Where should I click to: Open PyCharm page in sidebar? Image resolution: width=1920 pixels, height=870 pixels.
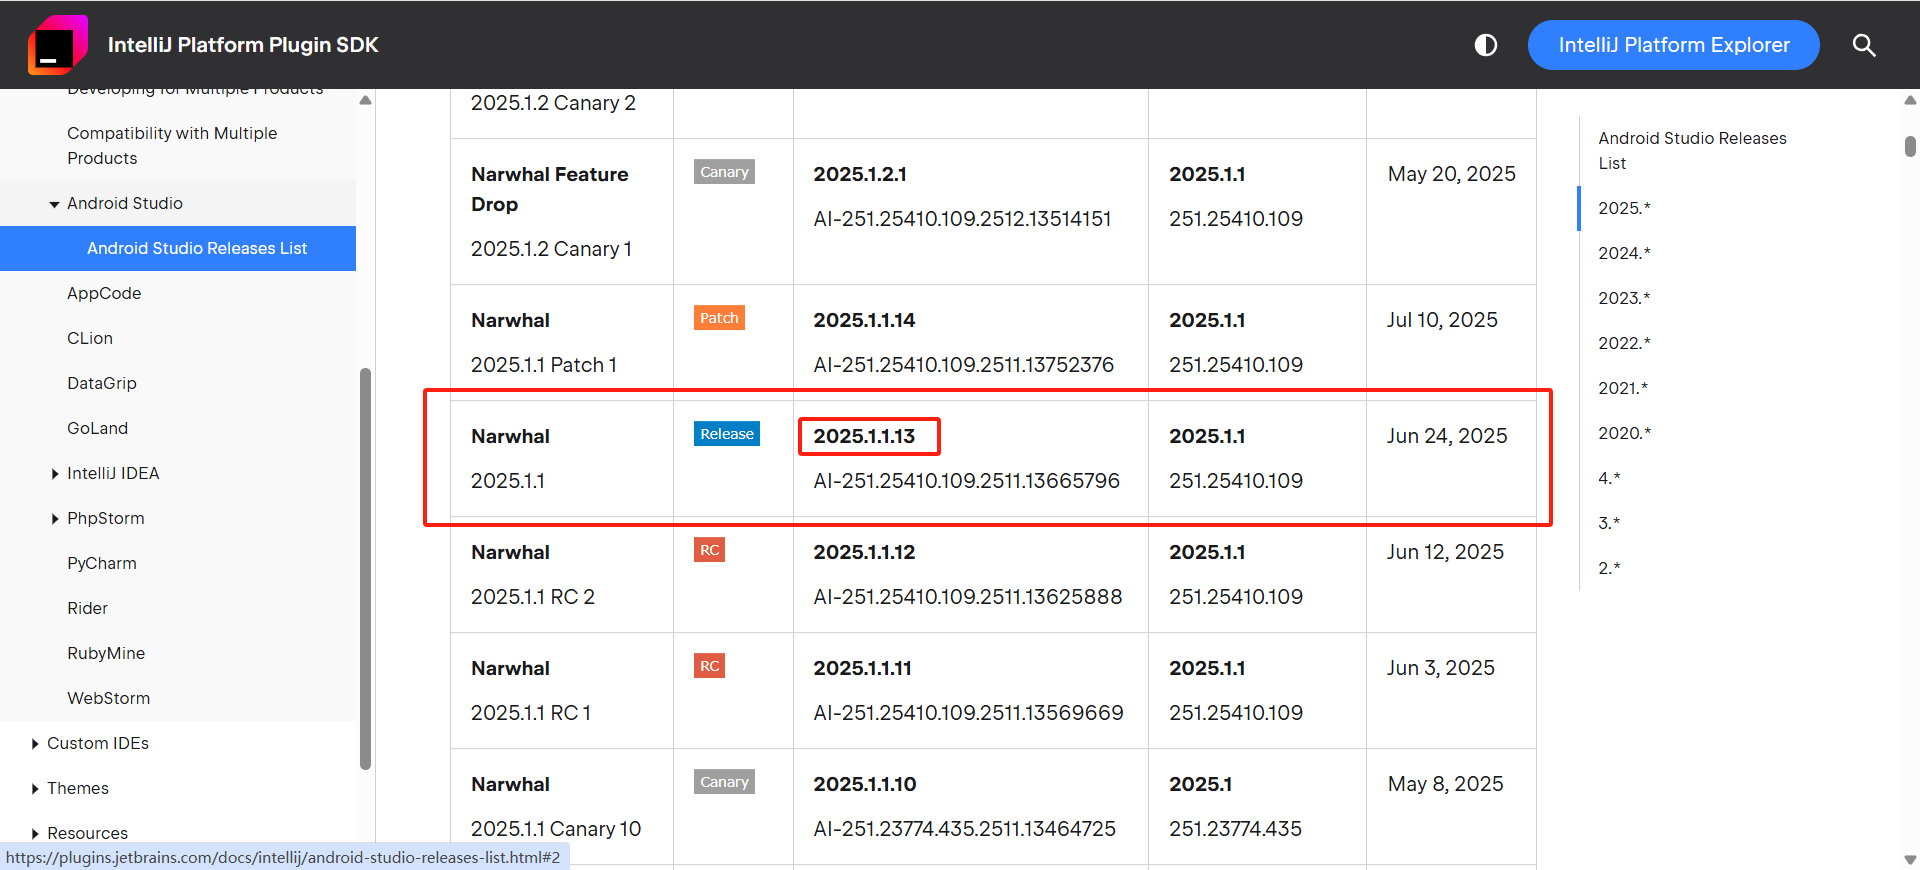[102, 563]
